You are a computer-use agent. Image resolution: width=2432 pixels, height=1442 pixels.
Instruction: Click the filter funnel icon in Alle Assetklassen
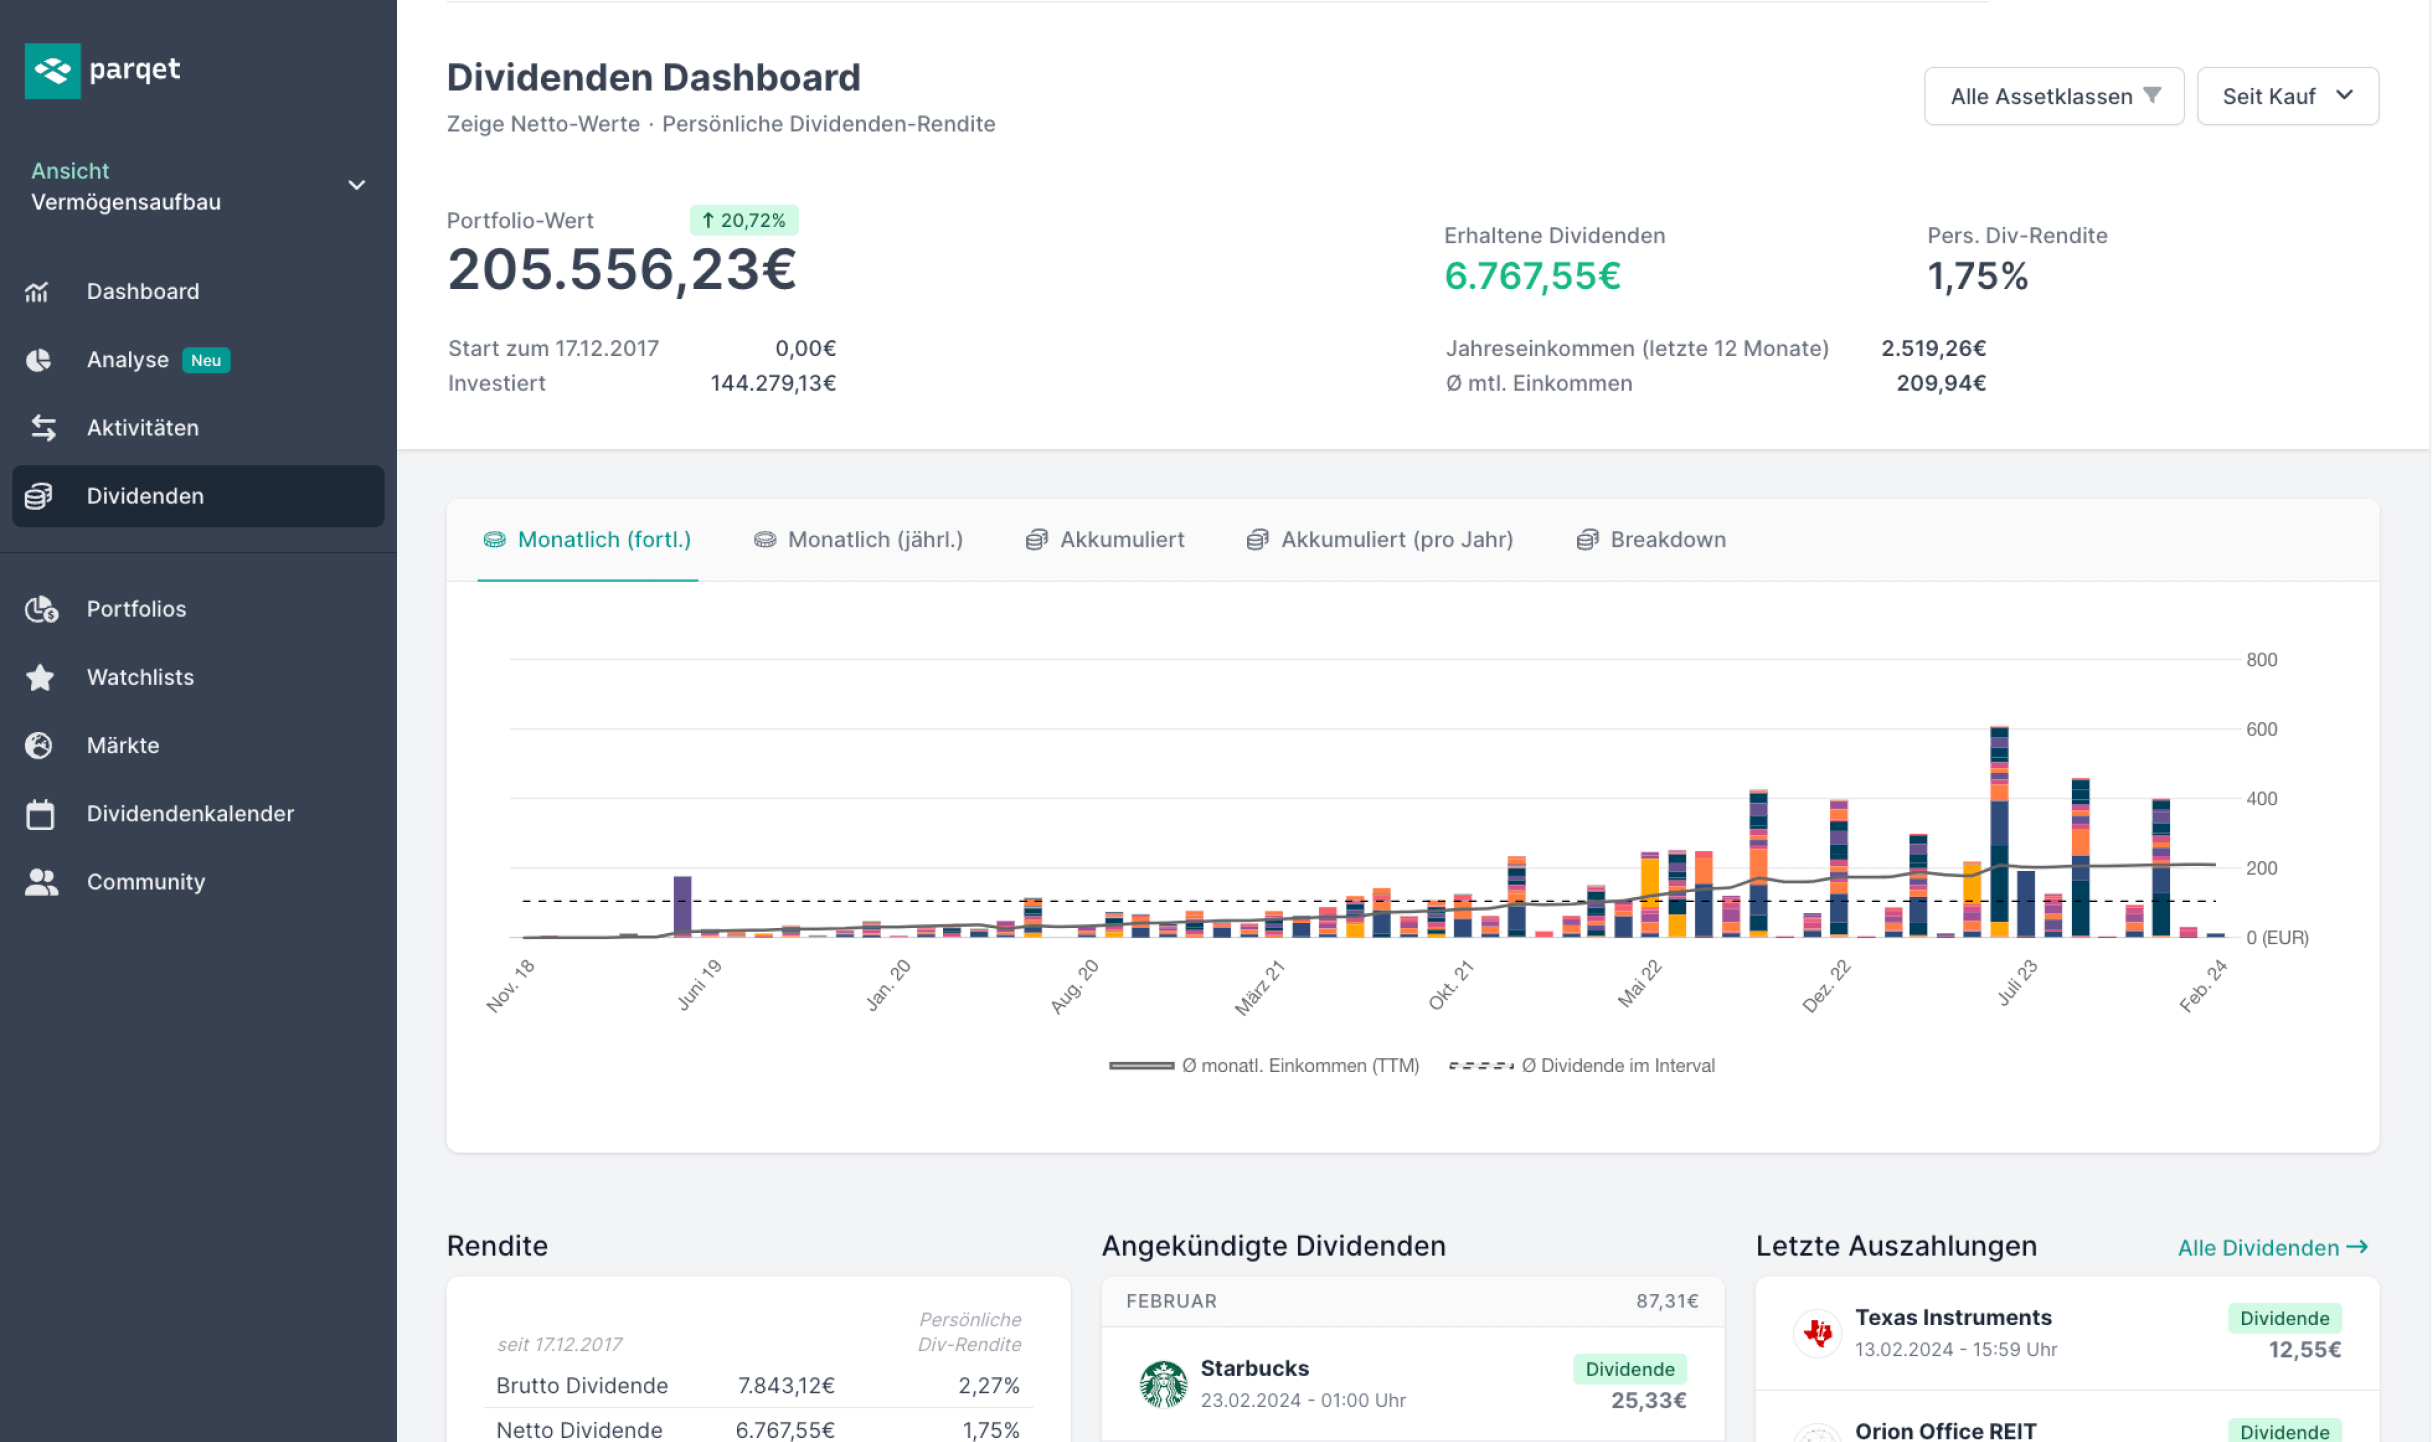pyautogui.click(x=2152, y=96)
